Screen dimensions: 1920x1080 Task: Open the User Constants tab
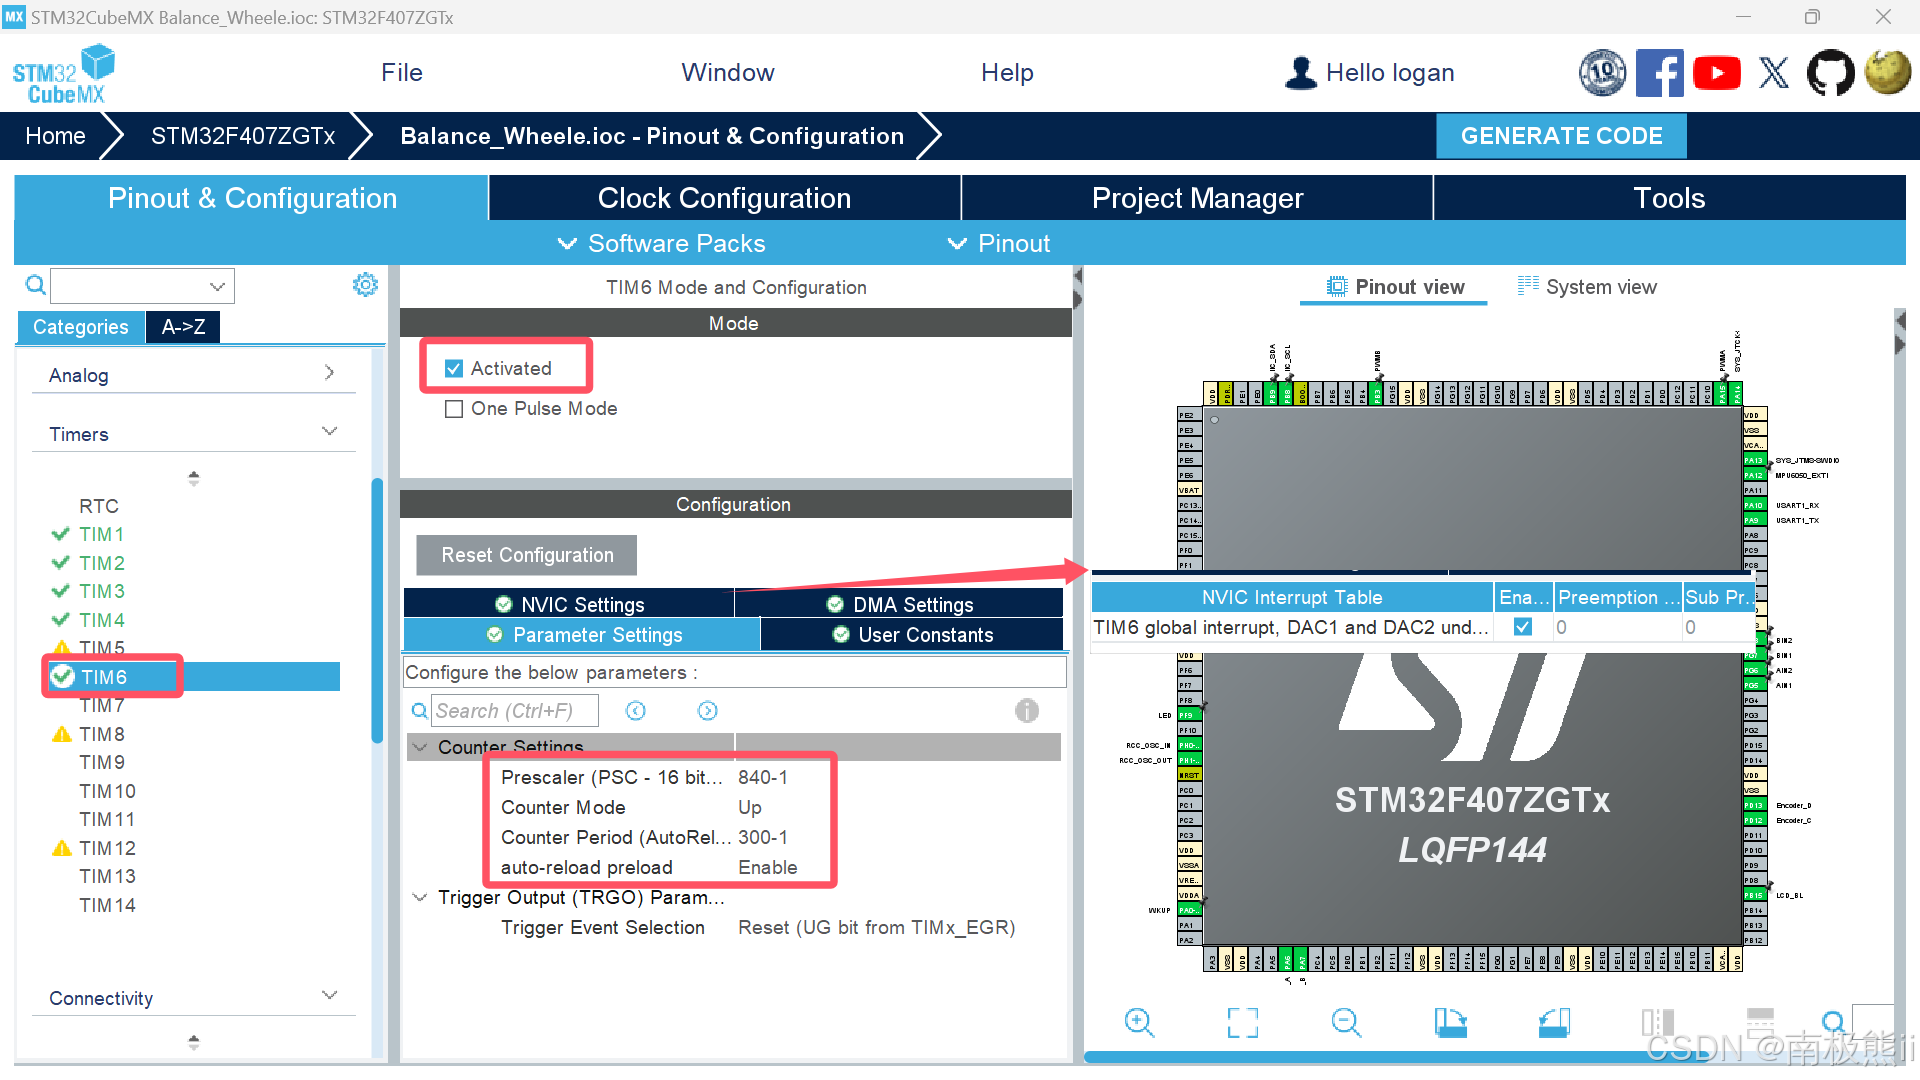[x=911, y=634]
